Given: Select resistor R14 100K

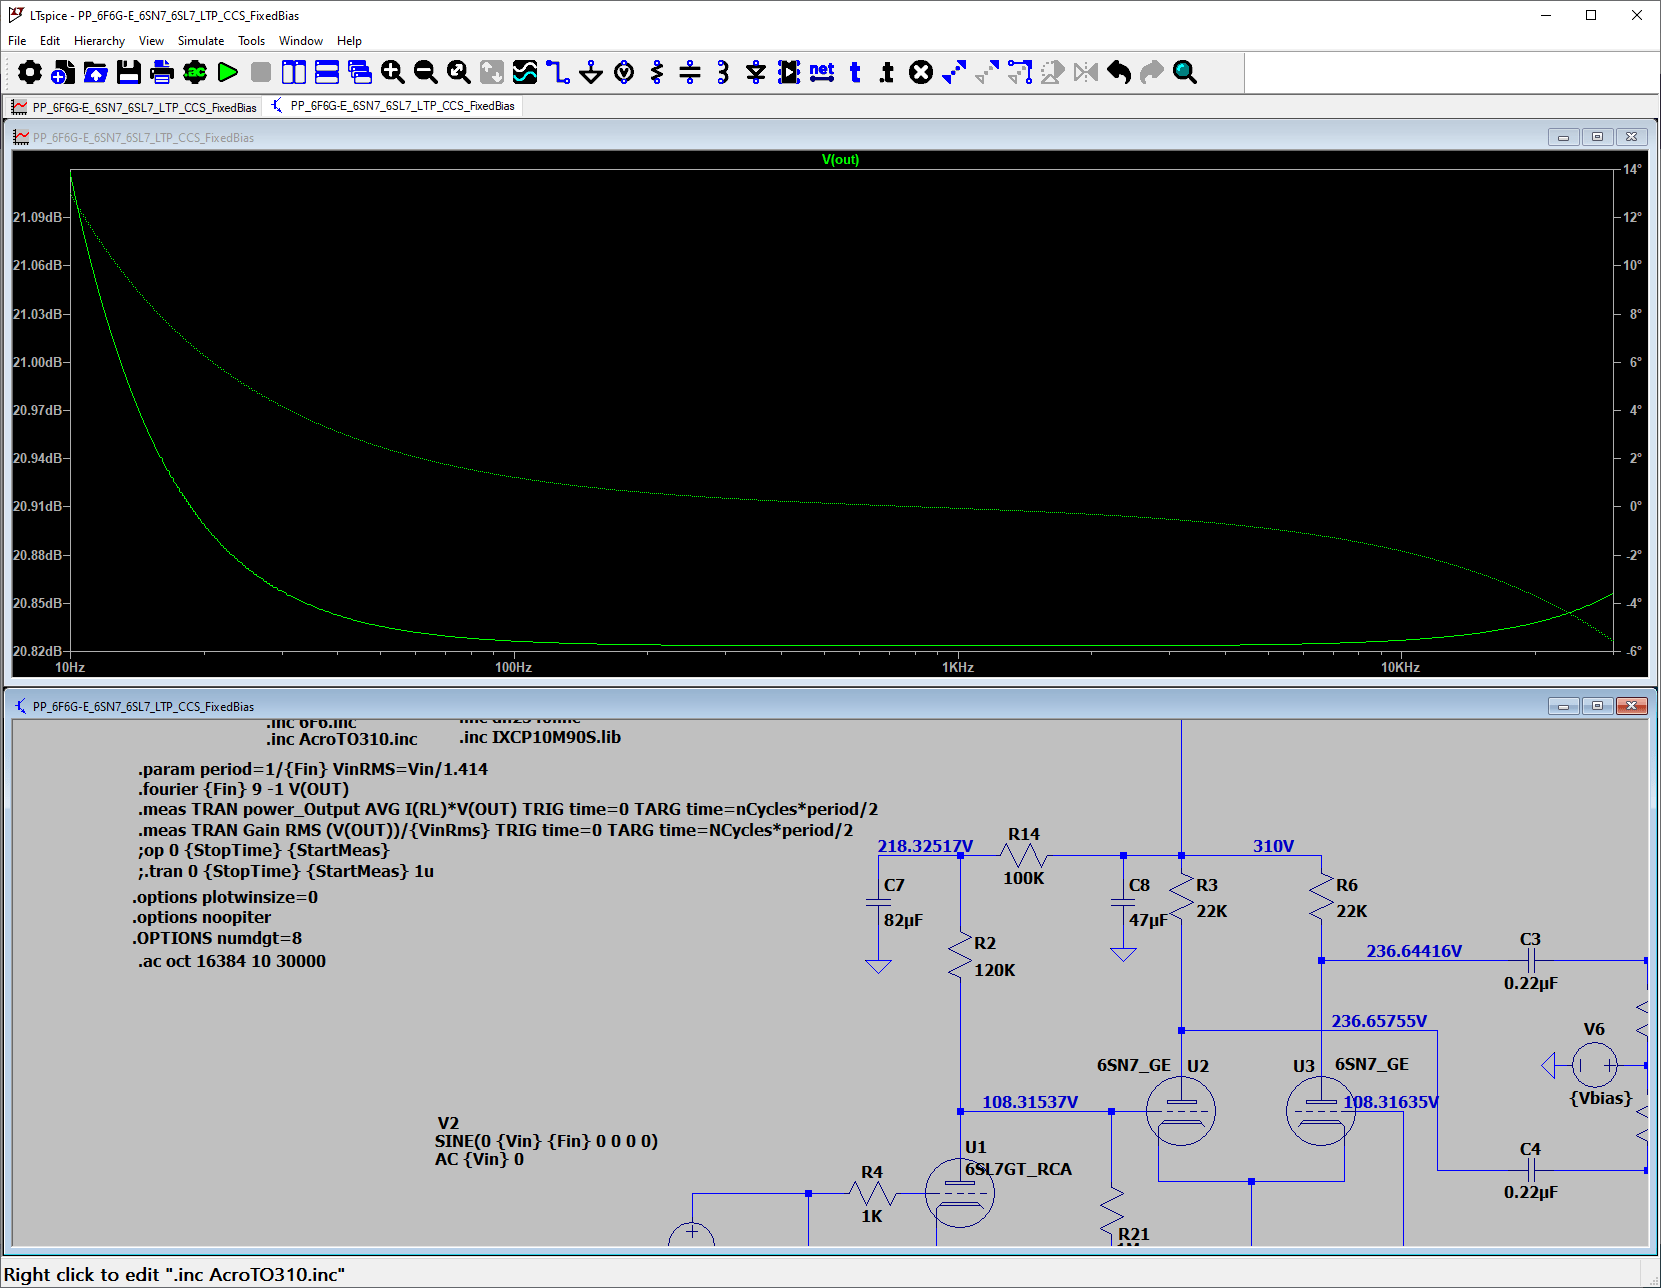Looking at the screenshot, I should 1023,855.
